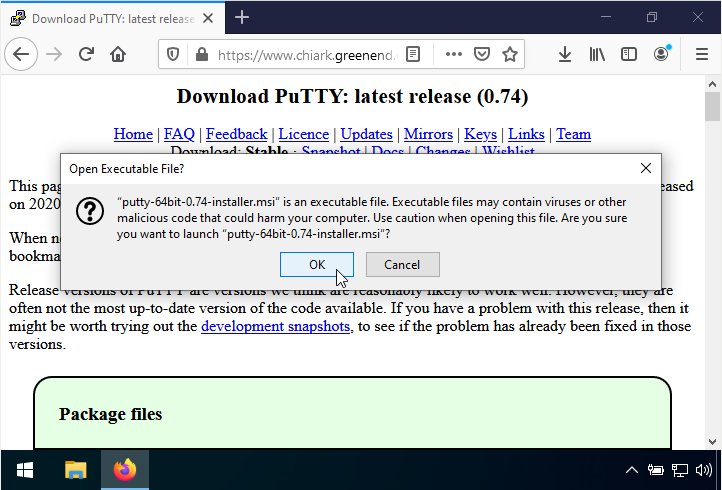Open the Feedback link

[x=236, y=134]
